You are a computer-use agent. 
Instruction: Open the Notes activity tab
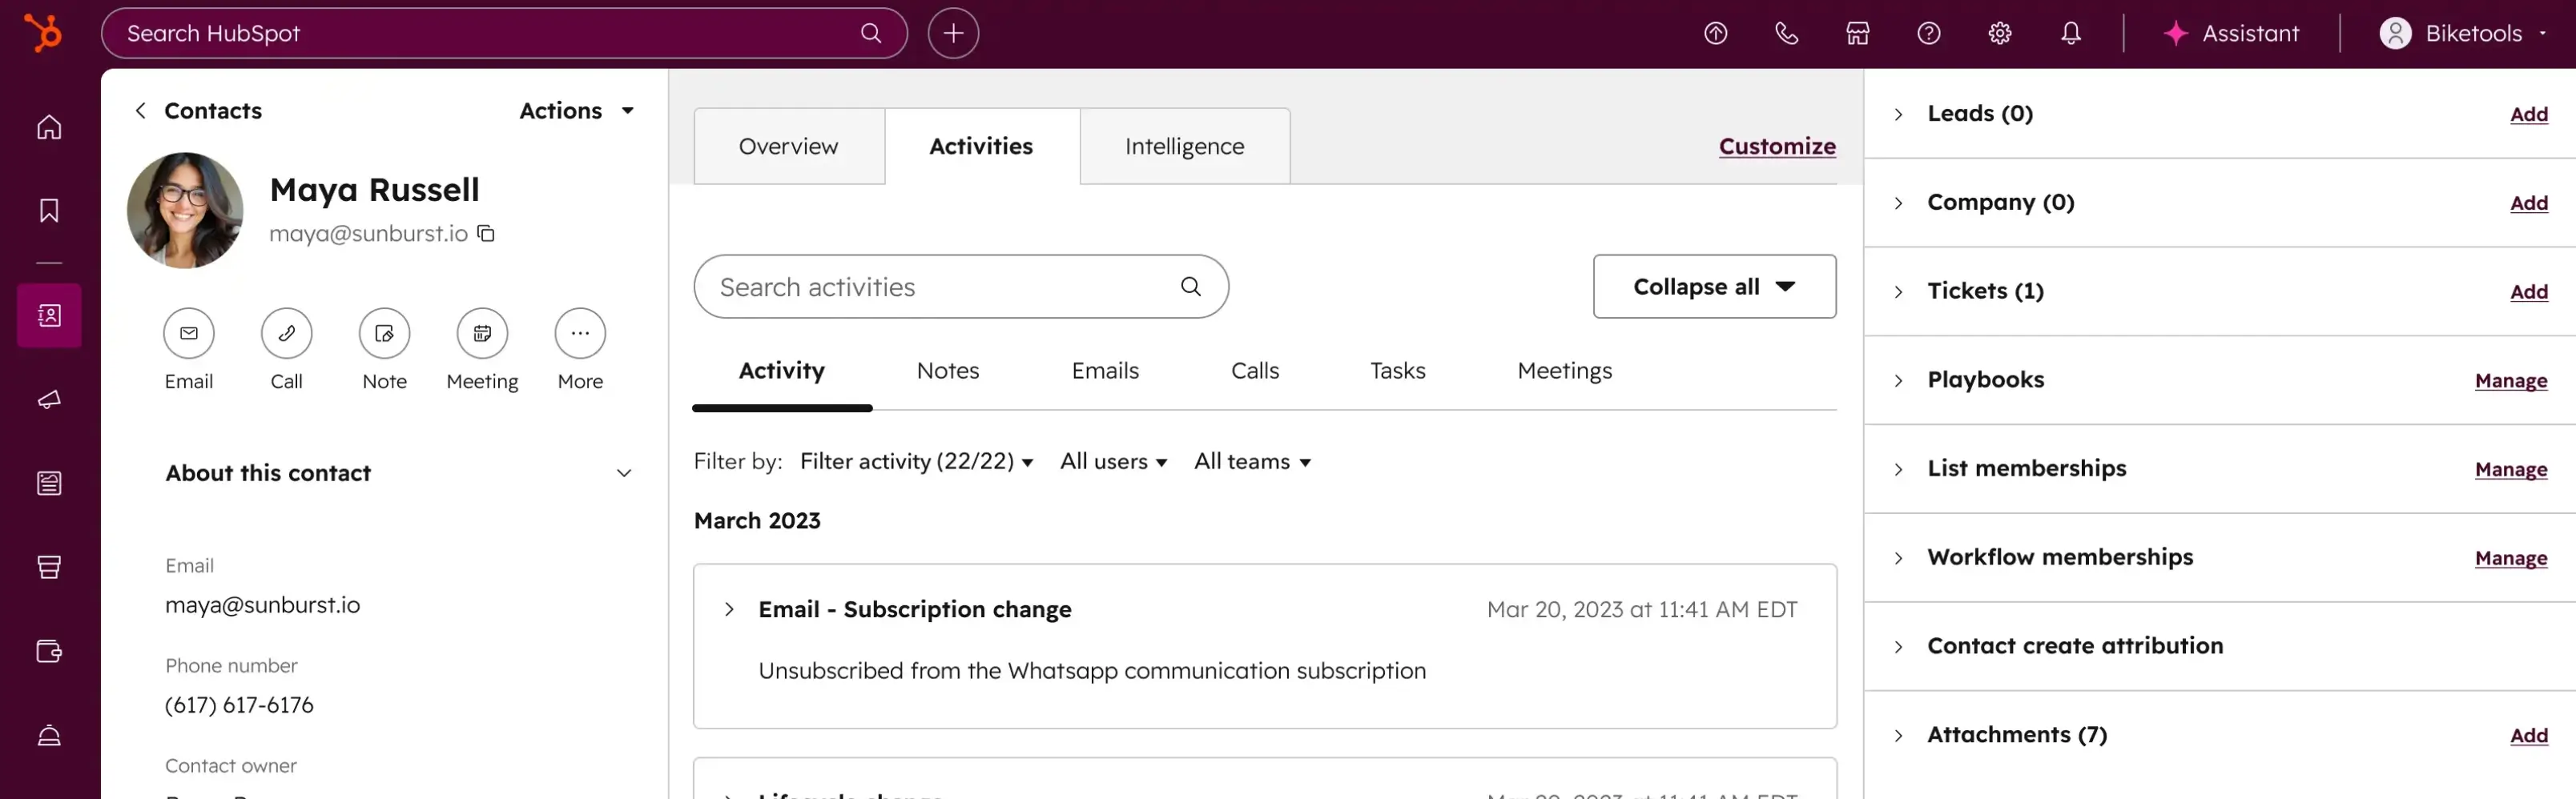coord(947,370)
